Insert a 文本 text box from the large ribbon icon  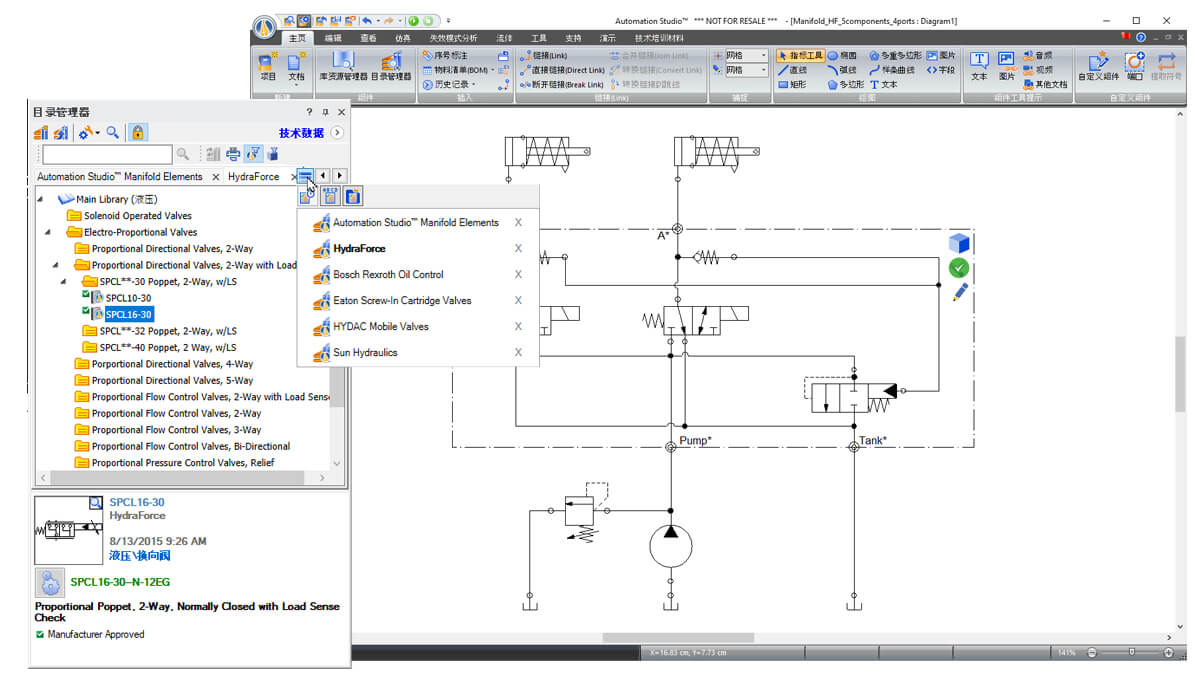click(x=979, y=67)
